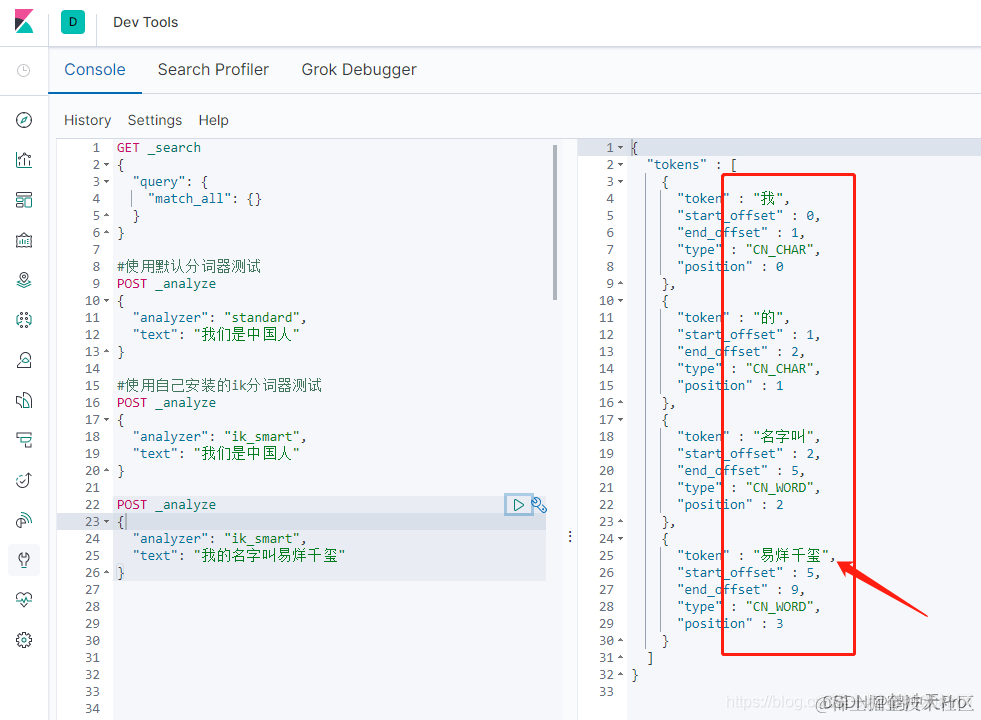Click Dev Tools breadcrumb title
The image size is (981, 720).
point(146,23)
